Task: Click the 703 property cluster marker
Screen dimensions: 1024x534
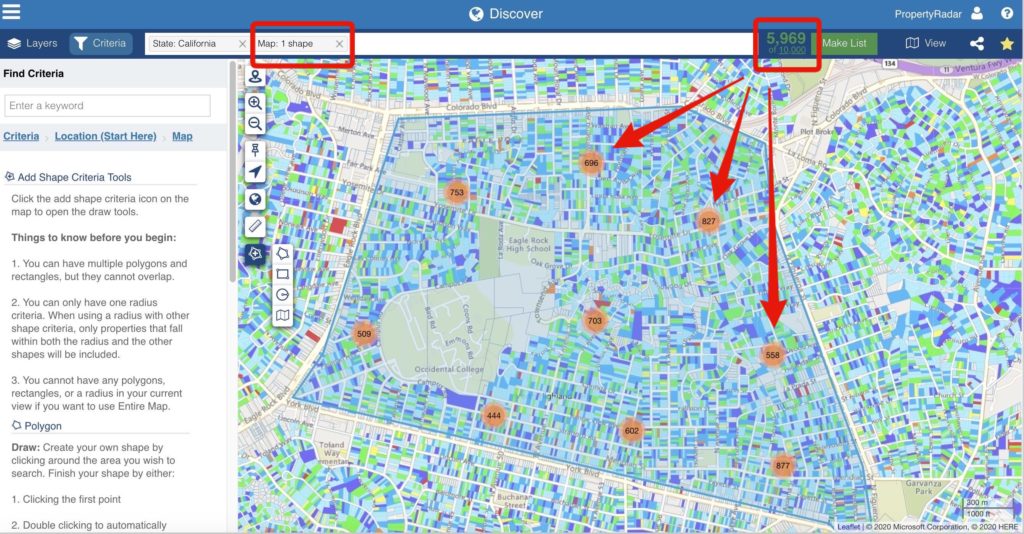Action: coord(594,321)
